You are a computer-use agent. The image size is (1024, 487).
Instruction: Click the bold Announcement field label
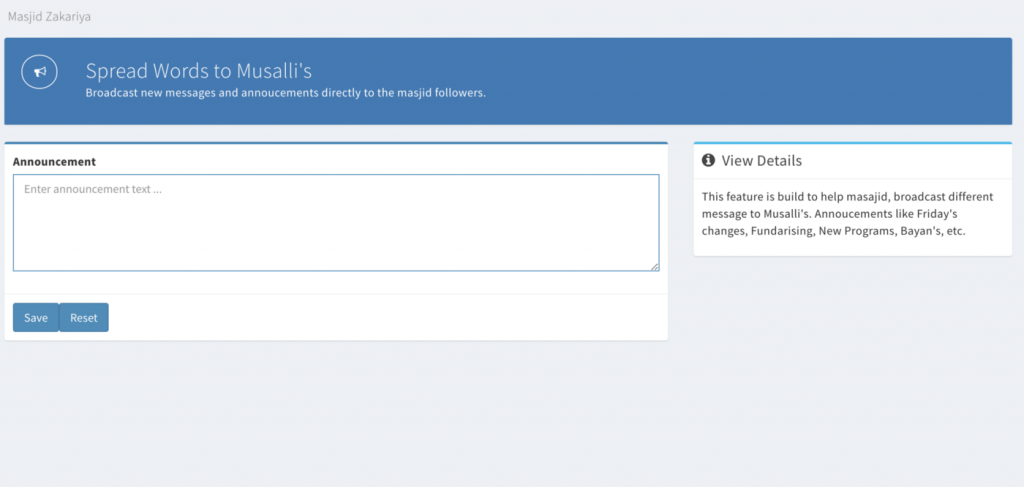coord(54,161)
